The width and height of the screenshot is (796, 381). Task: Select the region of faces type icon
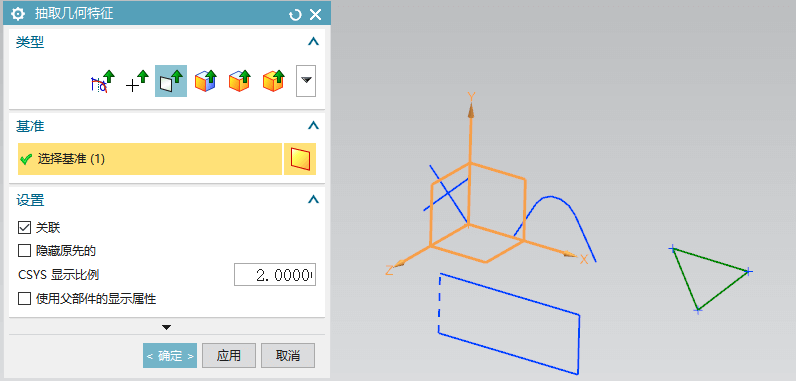tap(240, 81)
